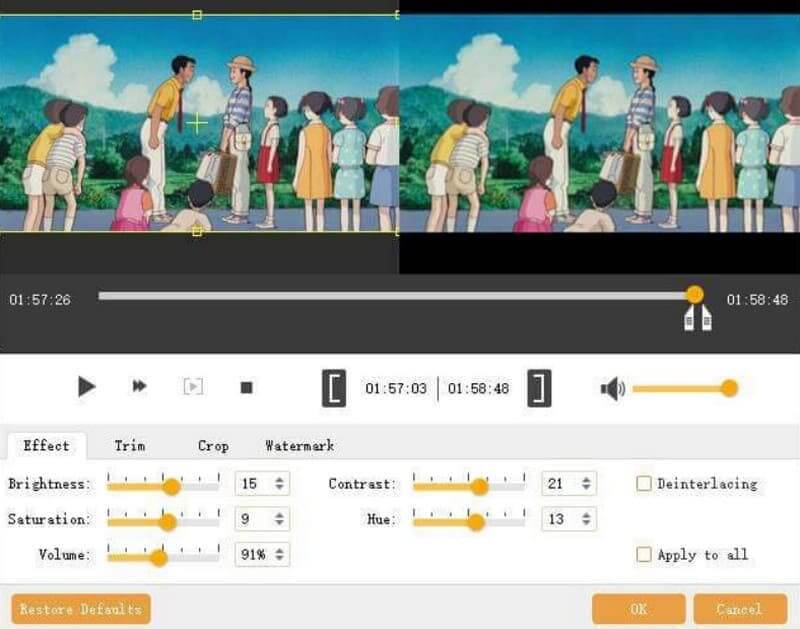
Task: Click the Hue spinner arrows
Action: [x=586, y=519]
